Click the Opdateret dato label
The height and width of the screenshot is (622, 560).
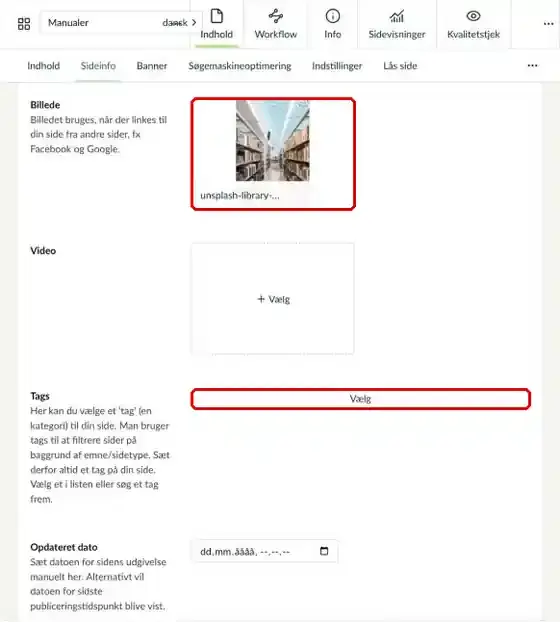[x=64, y=547]
